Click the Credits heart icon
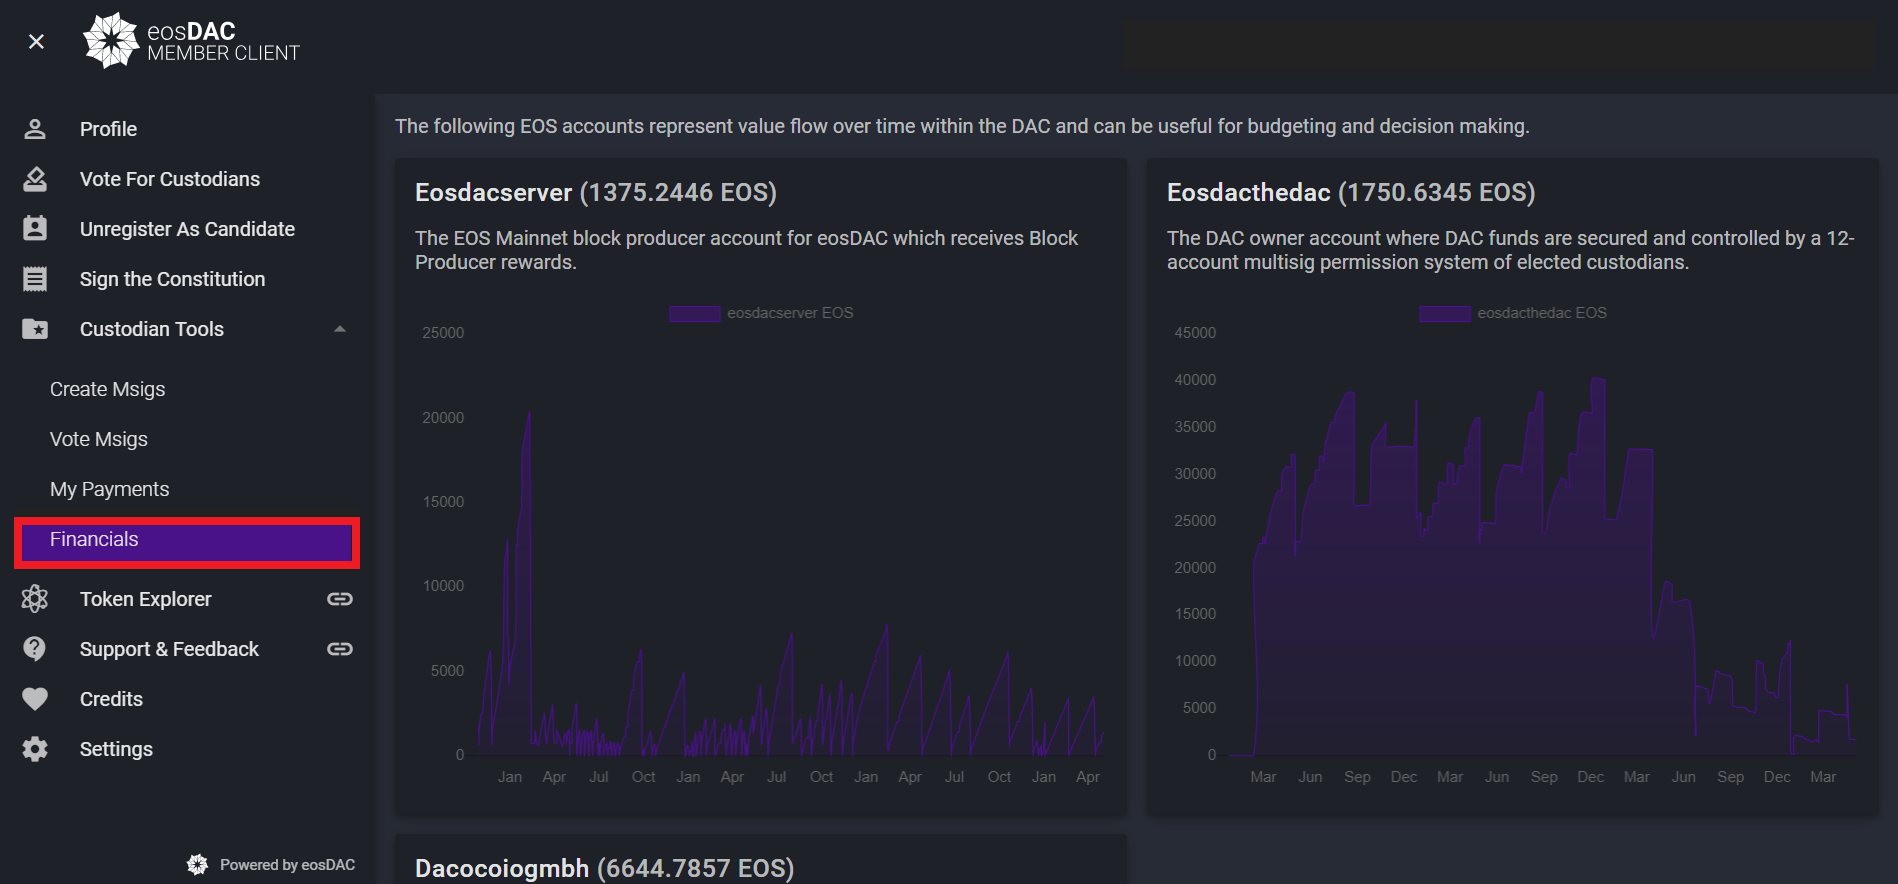1898x884 pixels. (x=35, y=699)
